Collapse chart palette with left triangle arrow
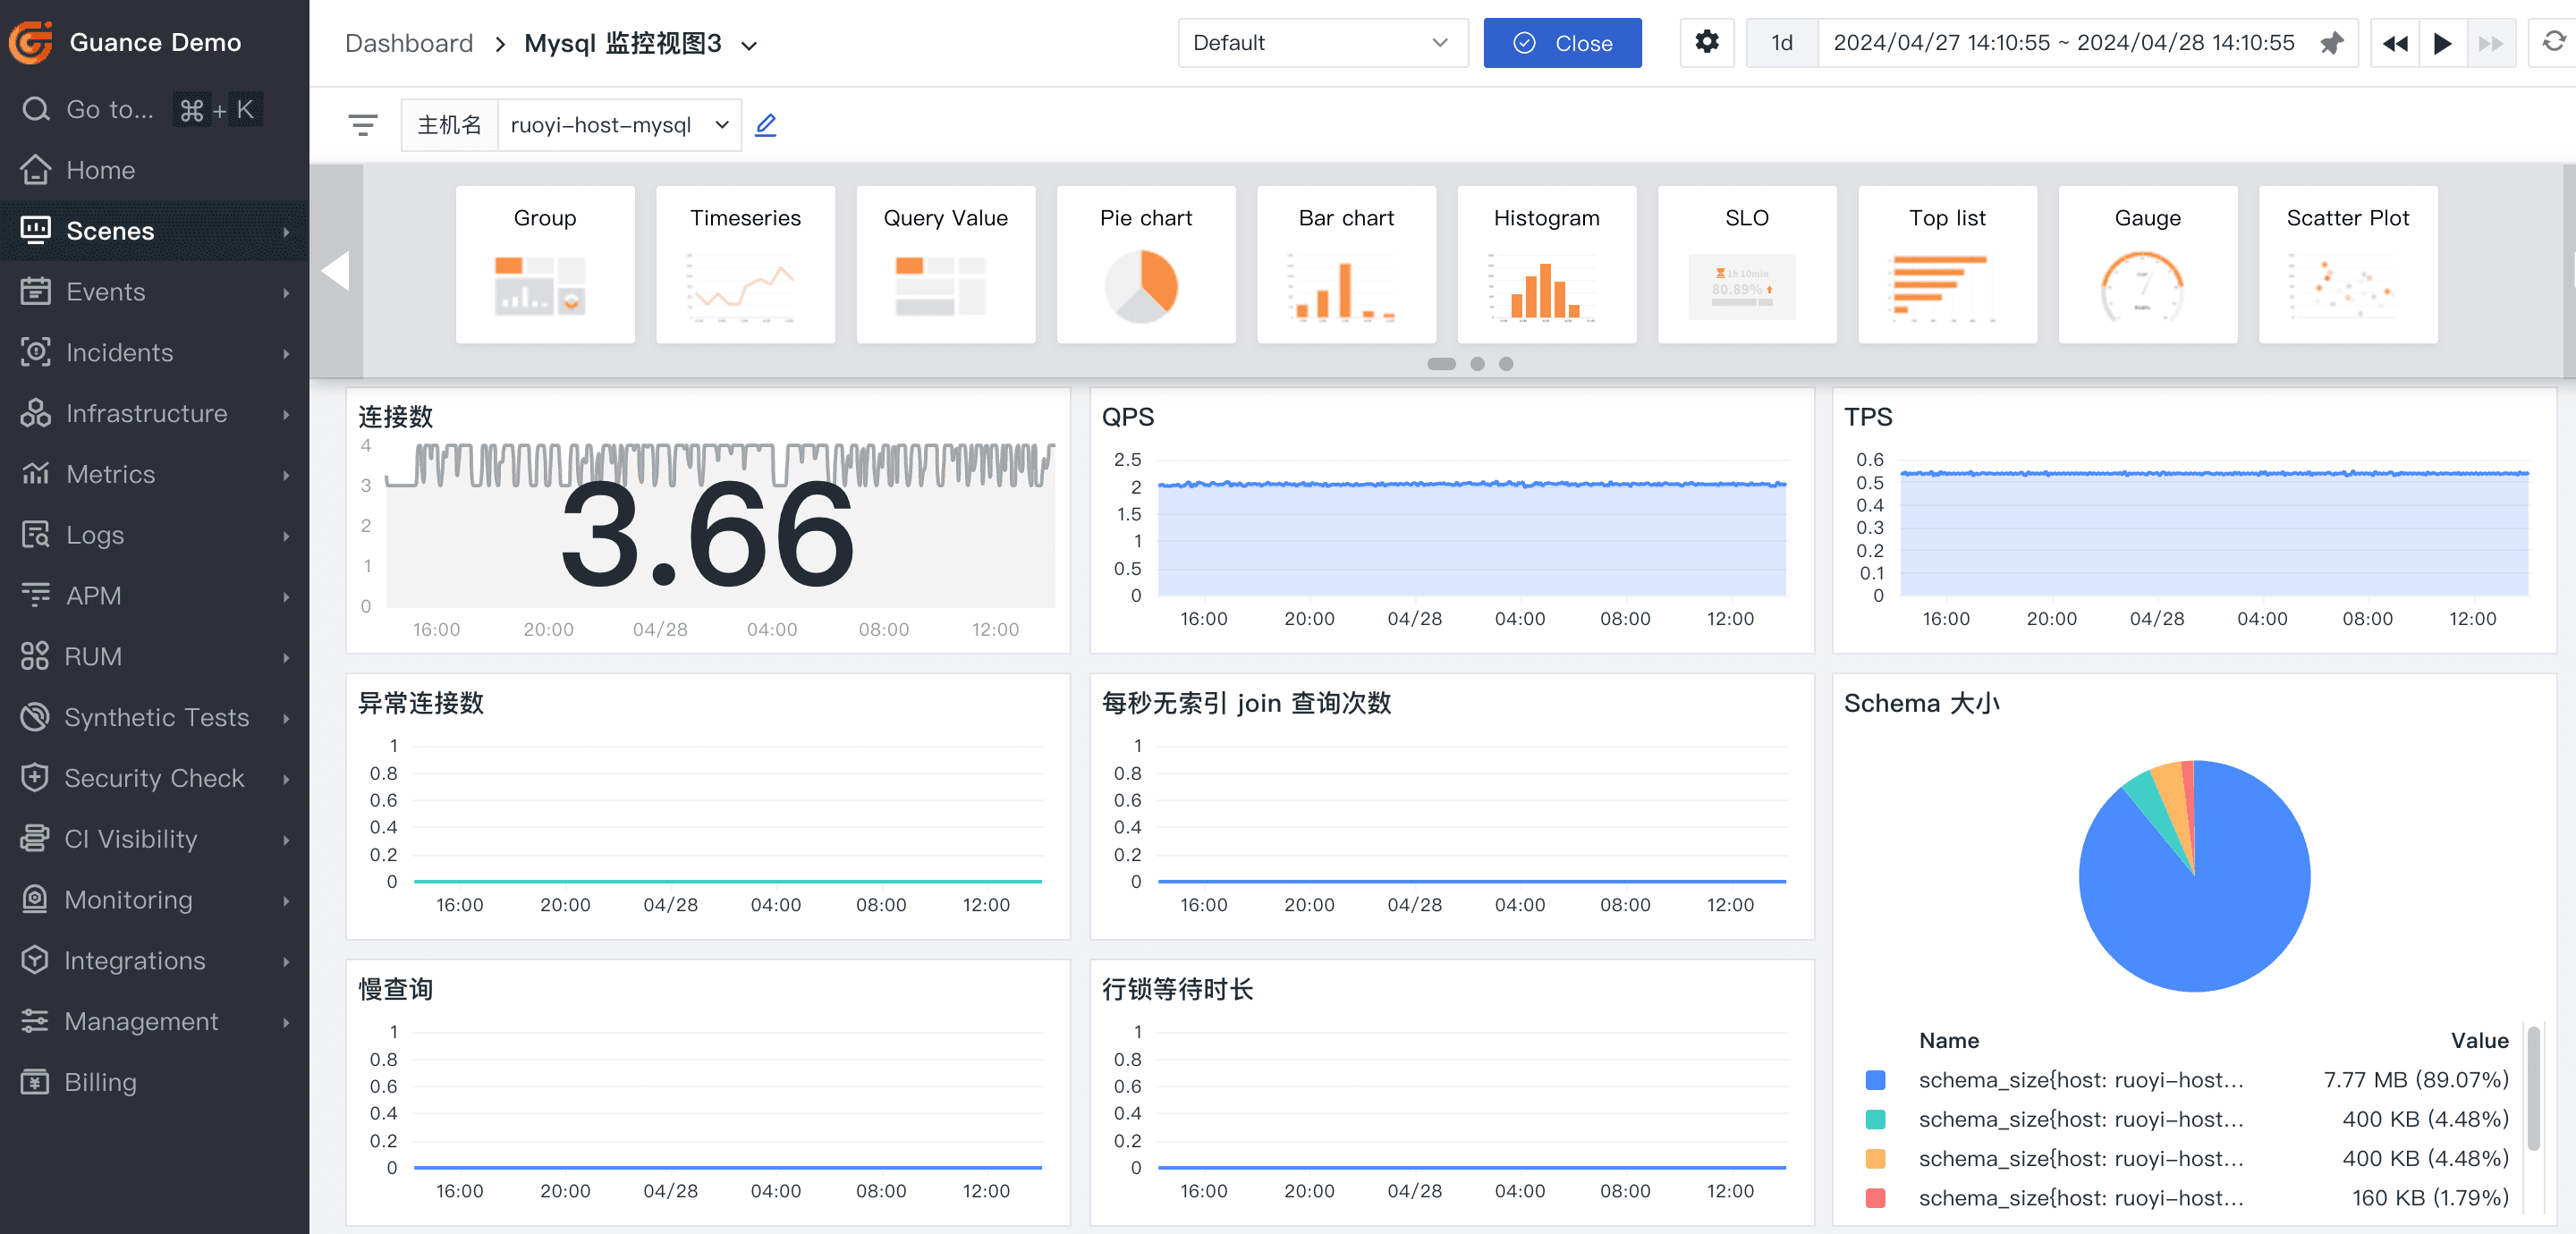Image resolution: width=2576 pixels, height=1234 pixels. pyautogui.click(x=336, y=270)
